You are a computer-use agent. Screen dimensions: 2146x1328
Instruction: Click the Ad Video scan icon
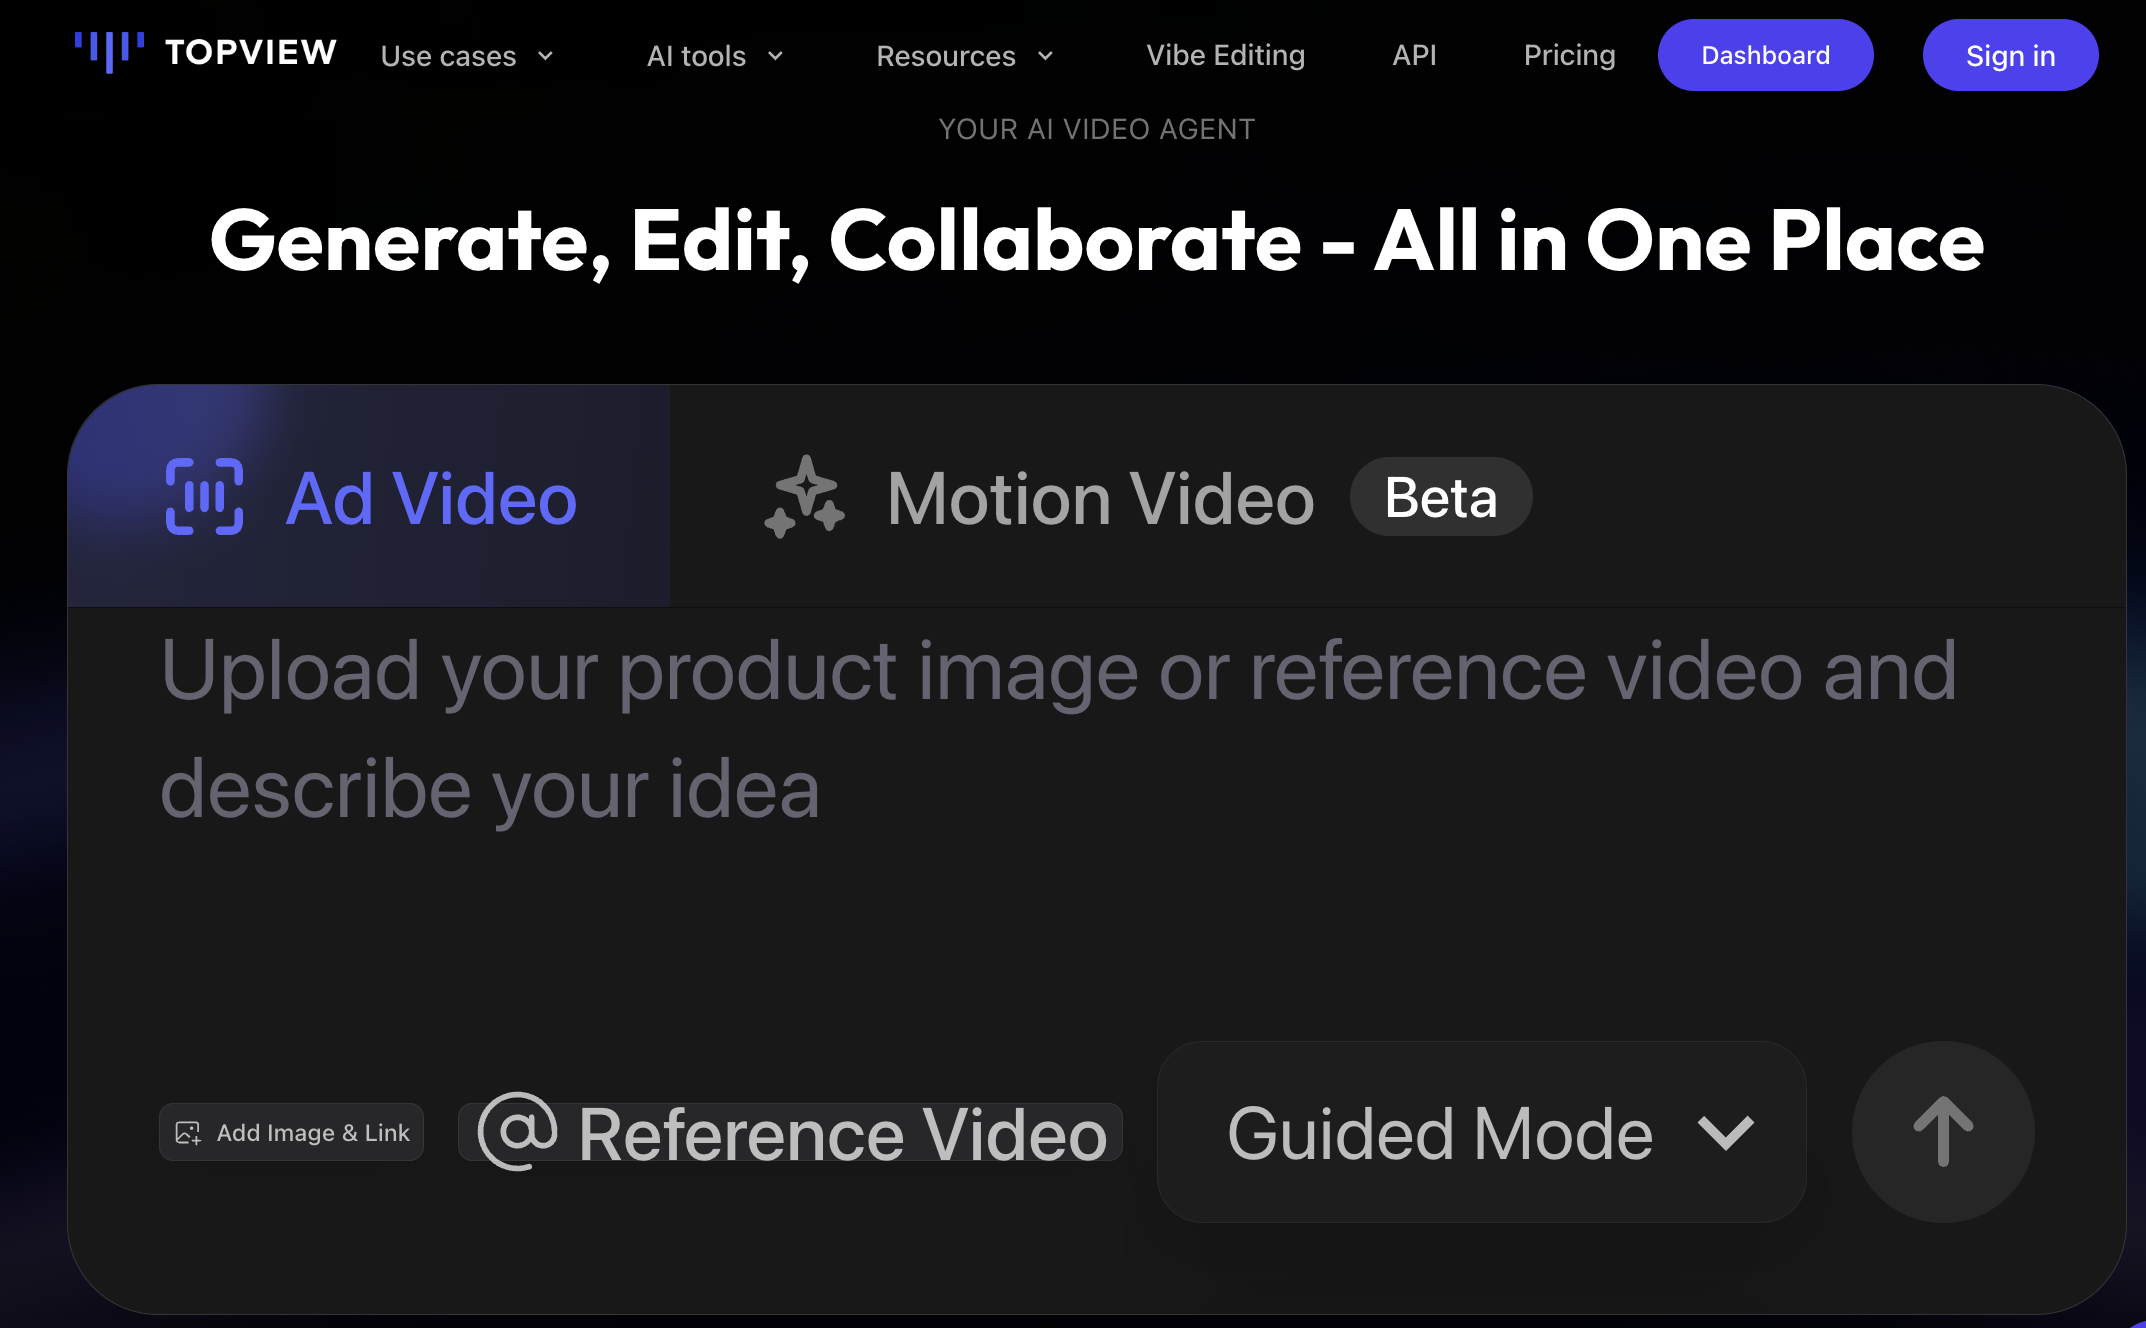coord(204,497)
